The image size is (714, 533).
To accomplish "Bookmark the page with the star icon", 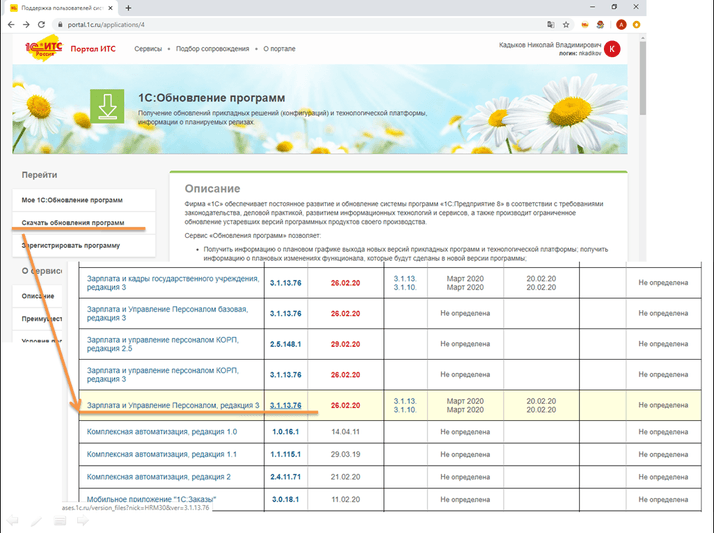I will pyautogui.click(x=568, y=24).
